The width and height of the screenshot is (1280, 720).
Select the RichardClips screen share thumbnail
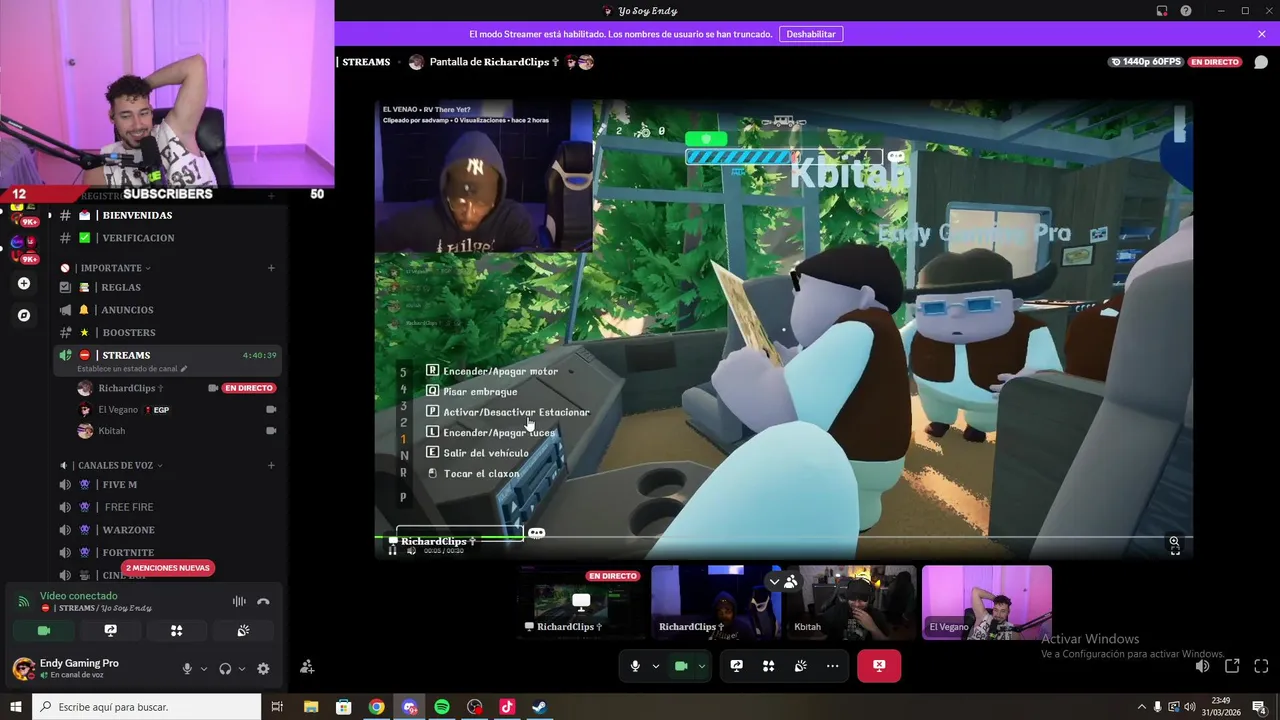pyautogui.click(x=582, y=602)
